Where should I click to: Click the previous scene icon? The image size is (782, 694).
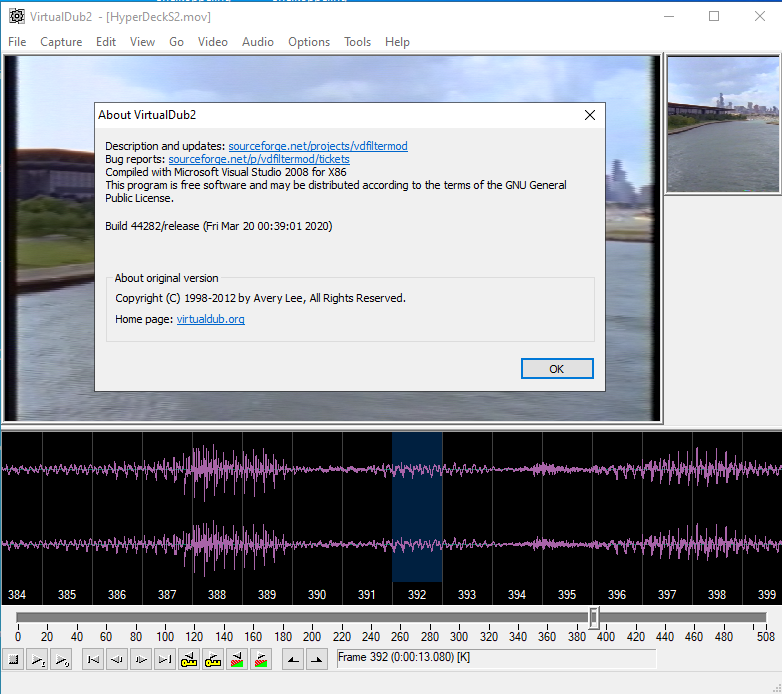pyautogui.click(x=237, y=659)
